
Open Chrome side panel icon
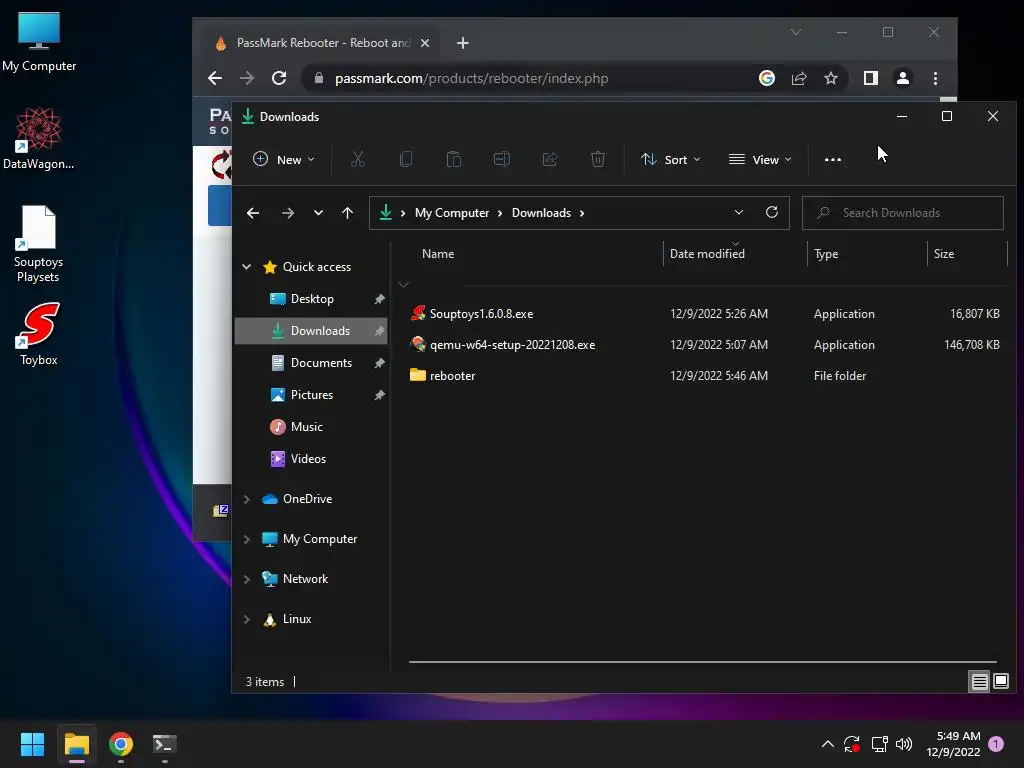tap(871, 78)
